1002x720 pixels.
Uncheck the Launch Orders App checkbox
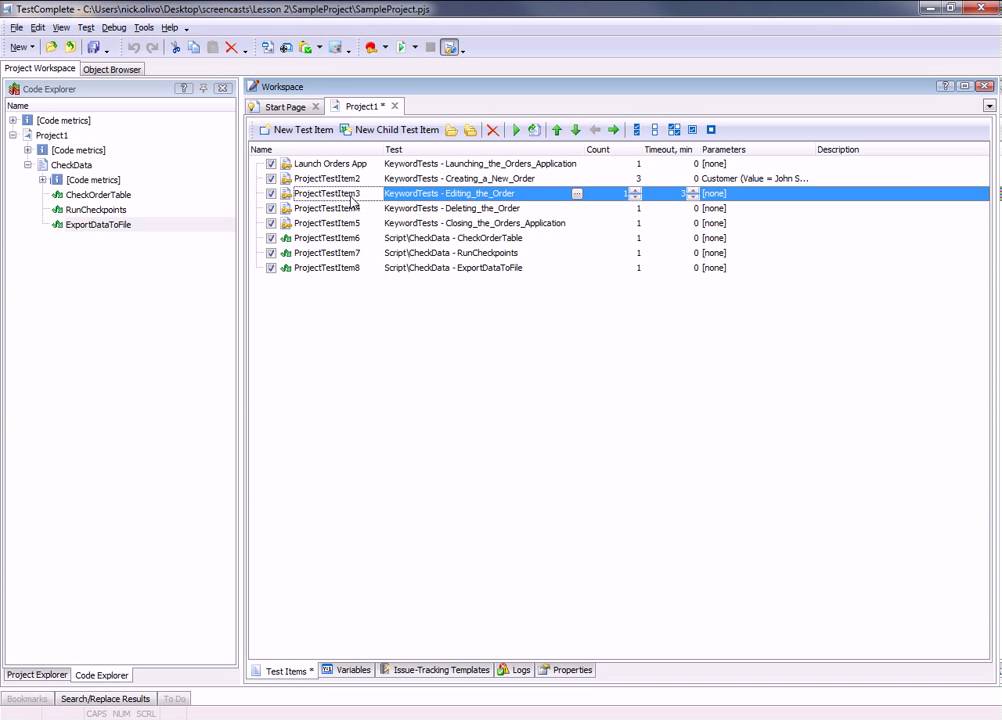[271, 164]
